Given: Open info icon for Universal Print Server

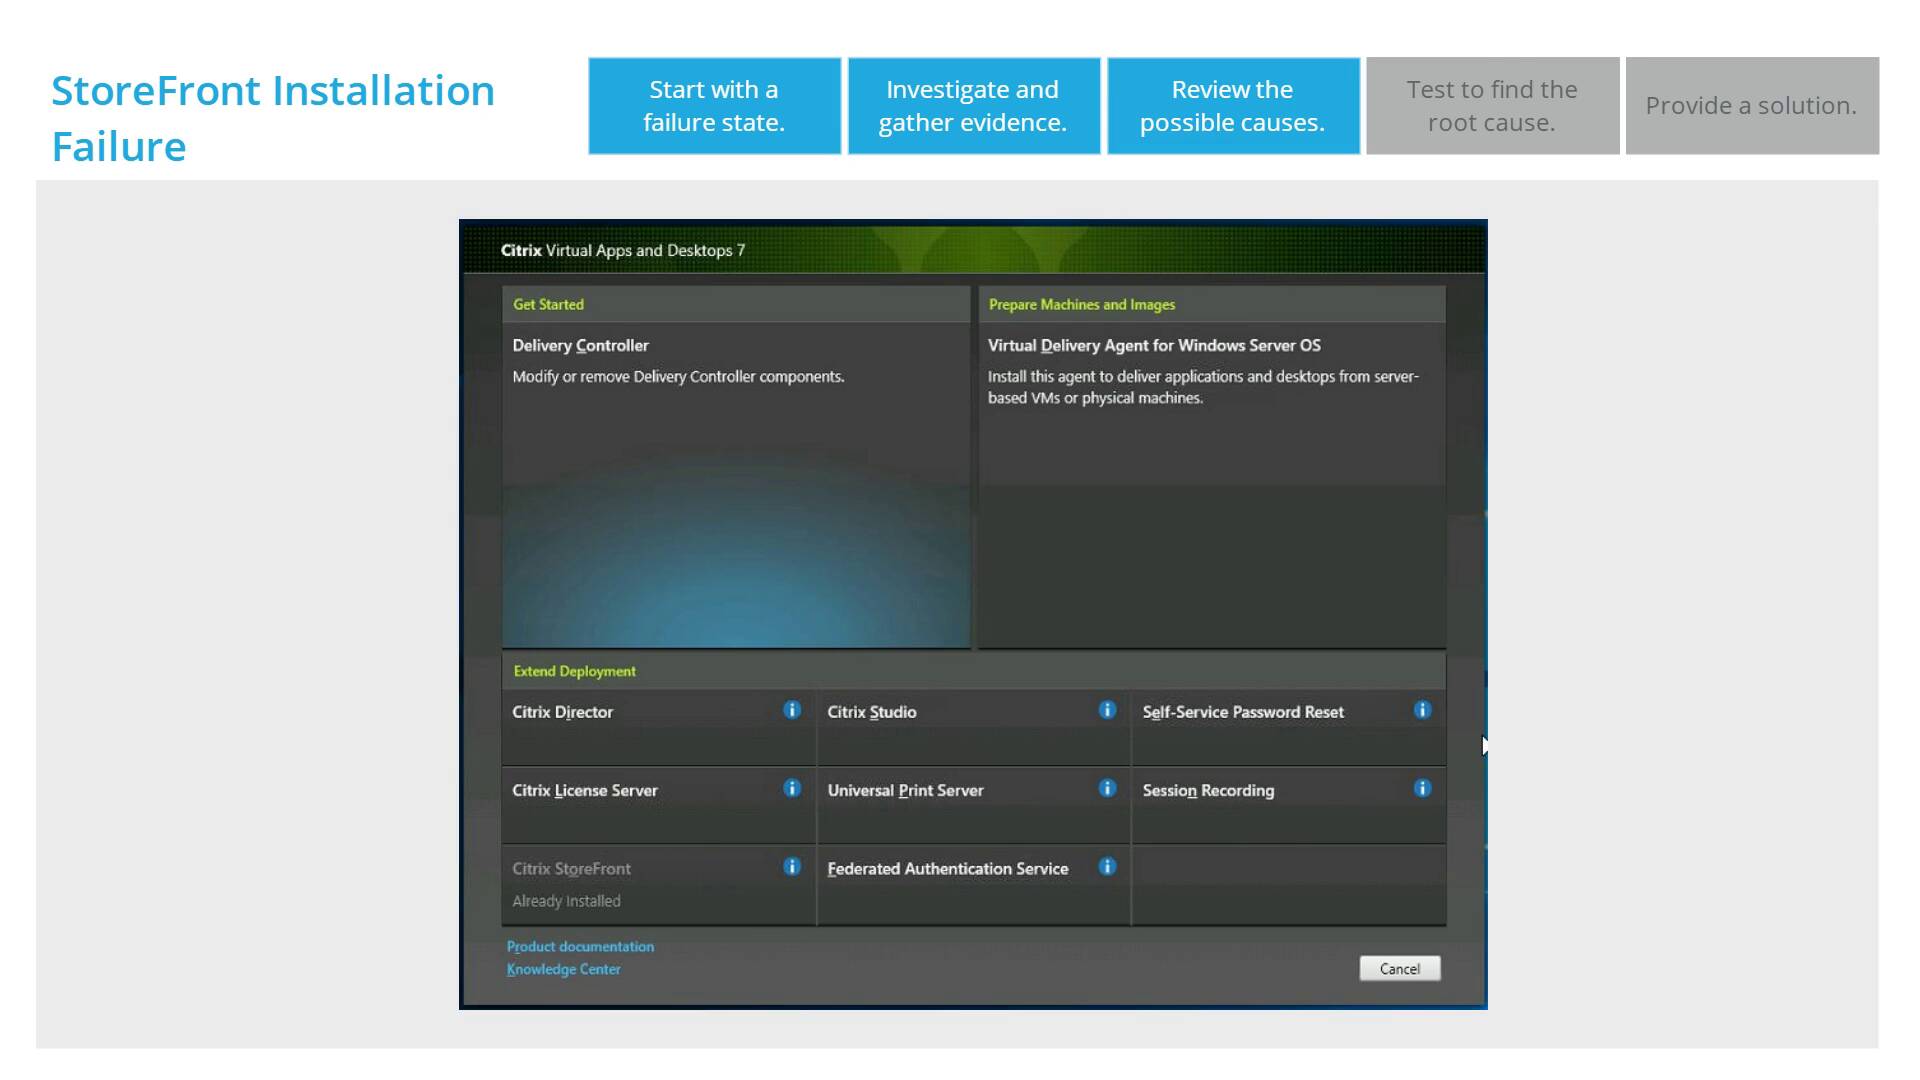Looking at the screenshot, I should pos(1107,788).
